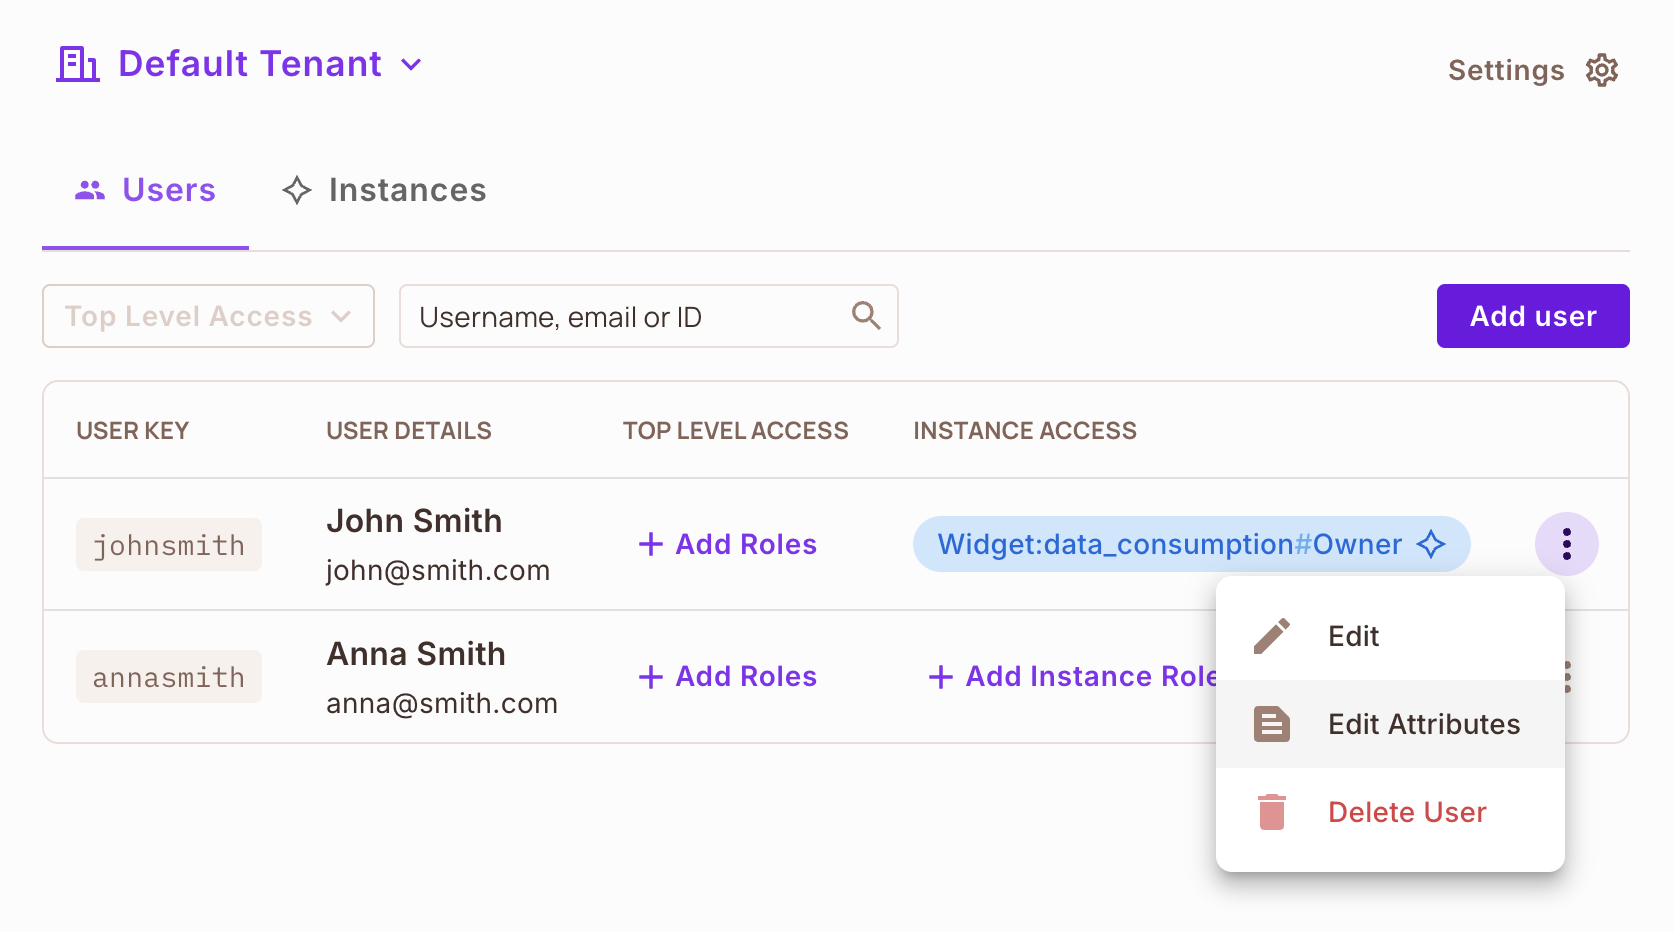1674x932 pixels.
Task: Click Add Roles for John Smith
Action: pos(727,544)
